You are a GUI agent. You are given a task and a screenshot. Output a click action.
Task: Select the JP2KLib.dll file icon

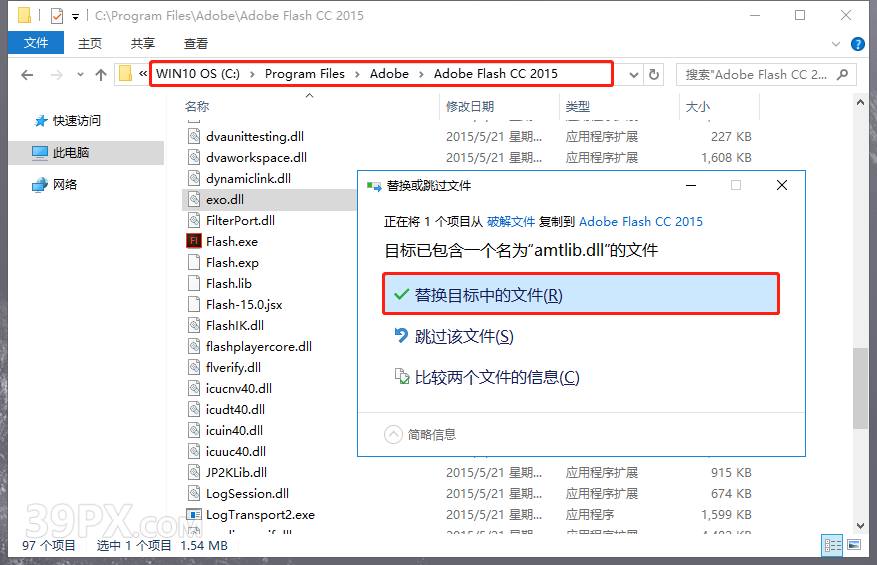pos(194,472)
